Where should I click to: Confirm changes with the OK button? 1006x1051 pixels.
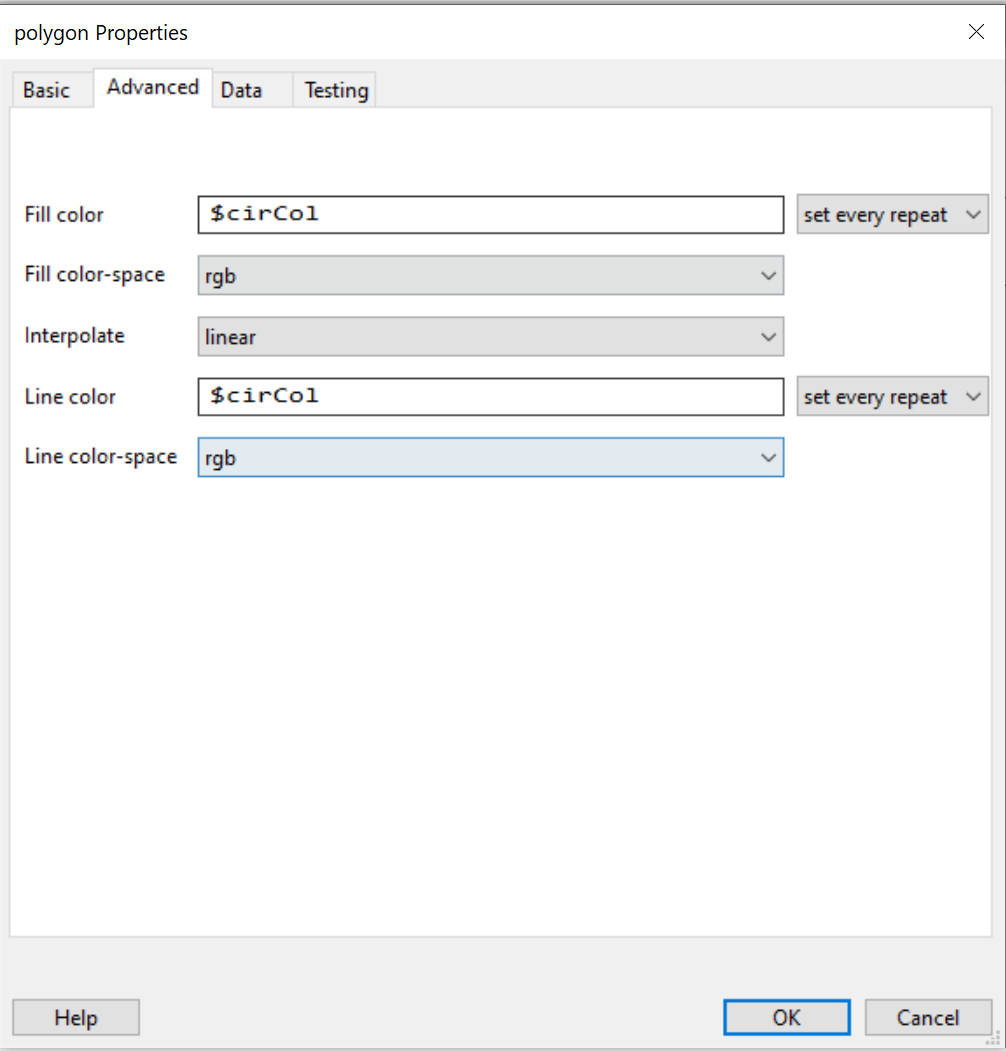coord(786,1017)
